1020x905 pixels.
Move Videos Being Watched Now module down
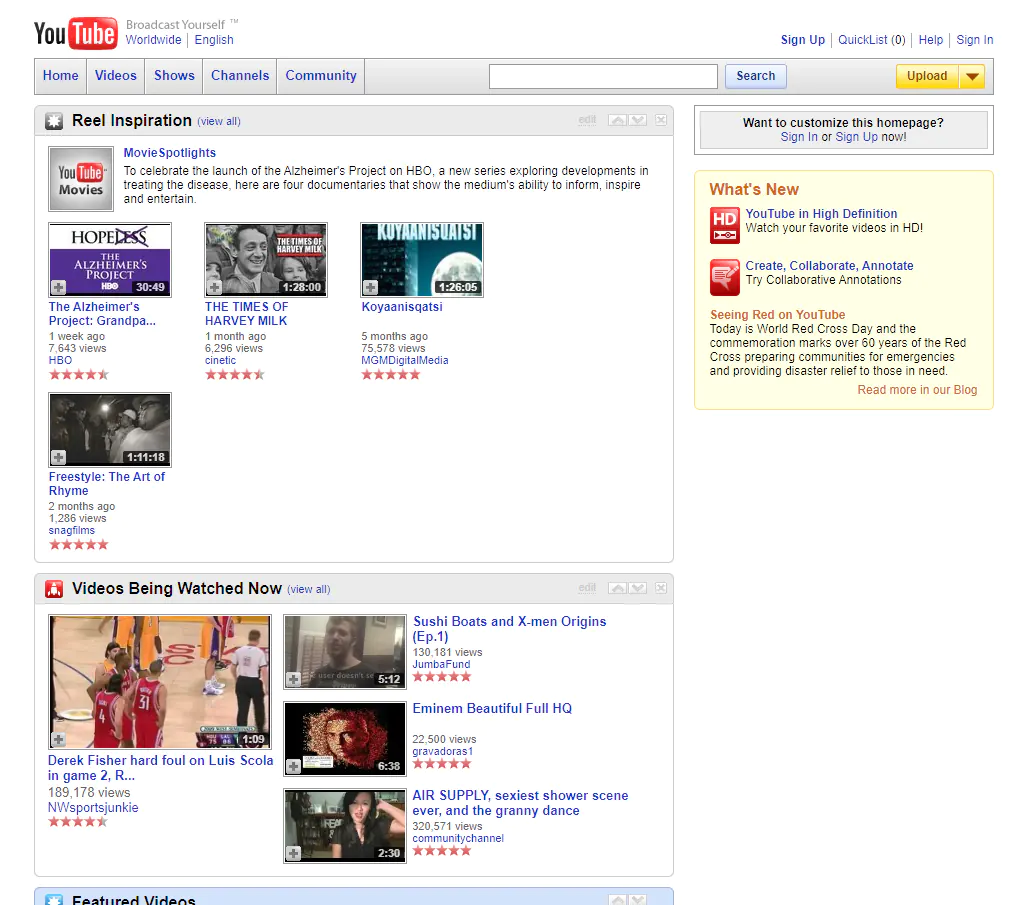(638, 588)
